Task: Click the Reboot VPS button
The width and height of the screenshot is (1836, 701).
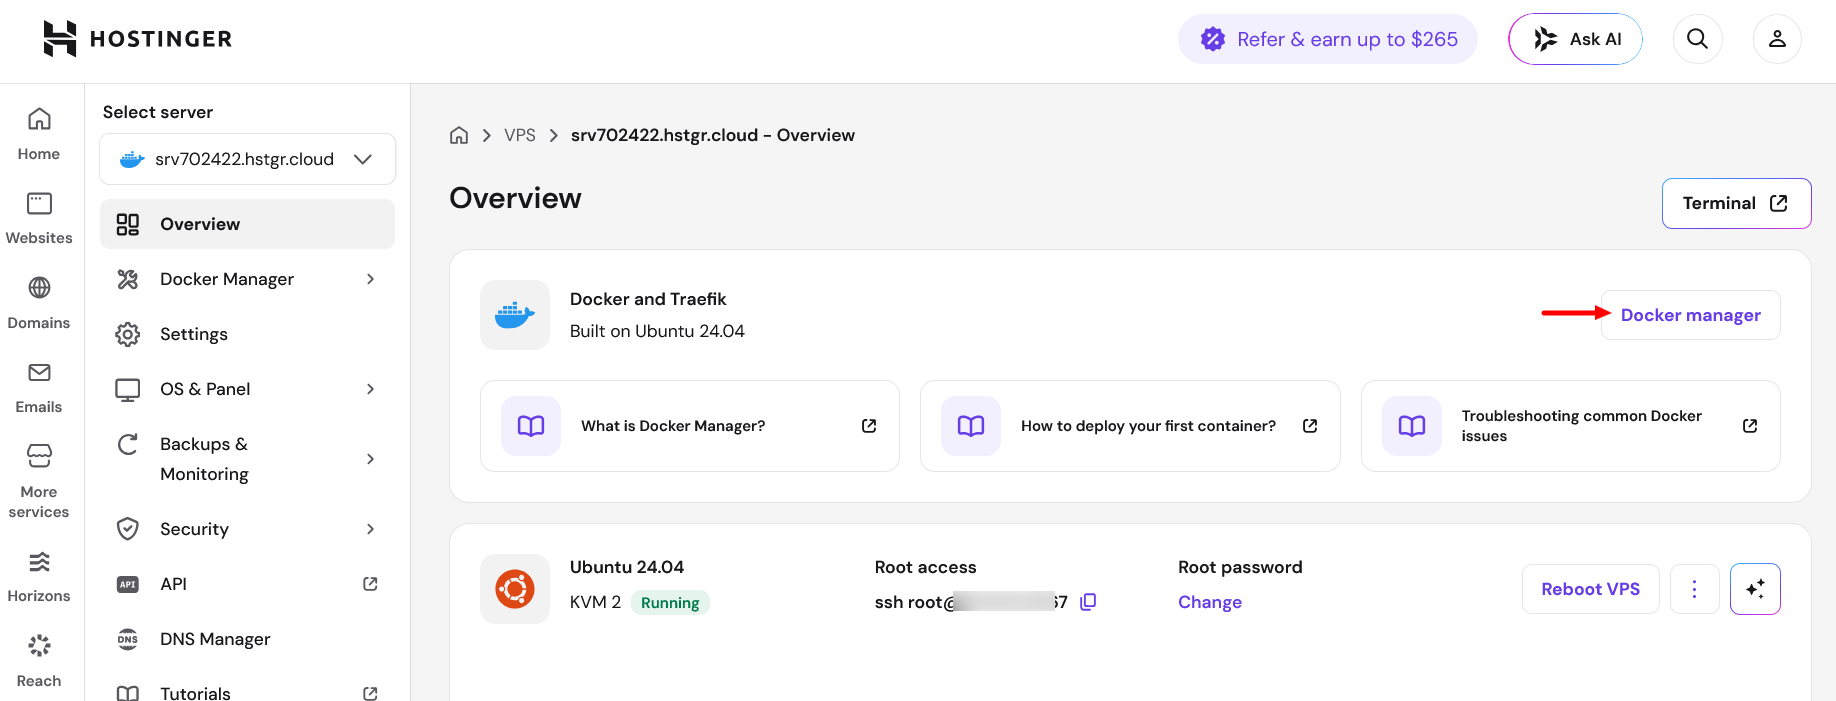Action: (1590, 589)
